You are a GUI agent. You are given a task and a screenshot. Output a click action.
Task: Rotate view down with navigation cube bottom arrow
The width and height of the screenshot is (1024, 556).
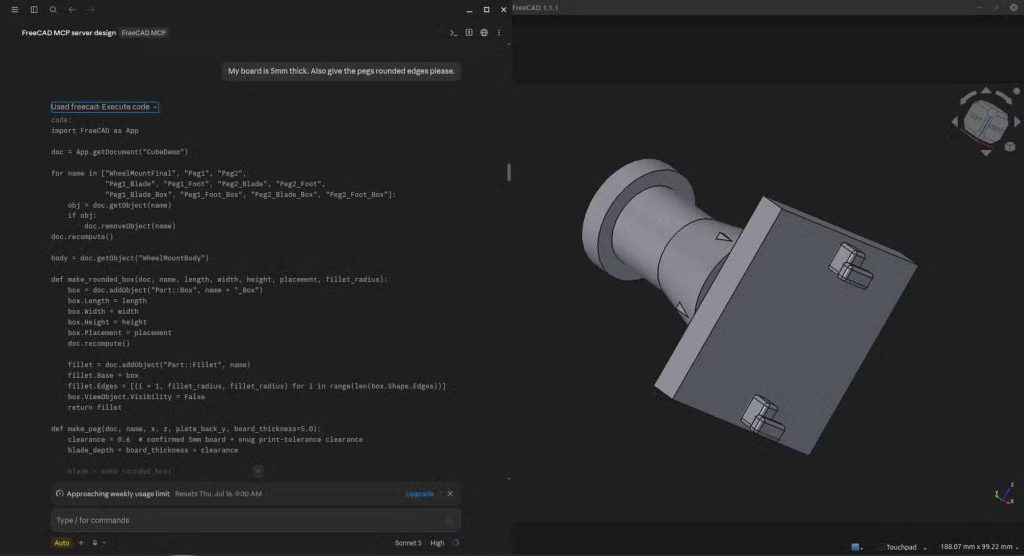click(x=986, y=152)
